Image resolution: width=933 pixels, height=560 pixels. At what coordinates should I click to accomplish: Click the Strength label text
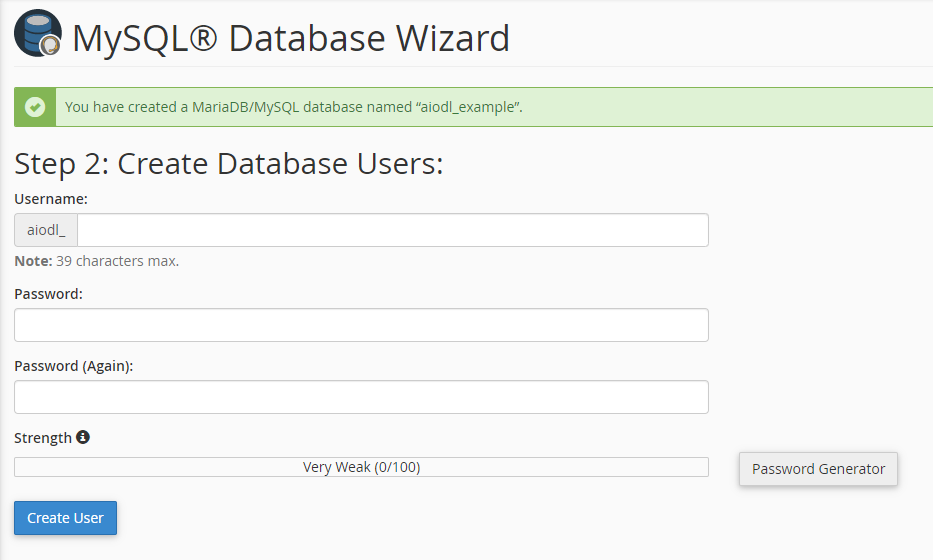click(x=43, y=438)
